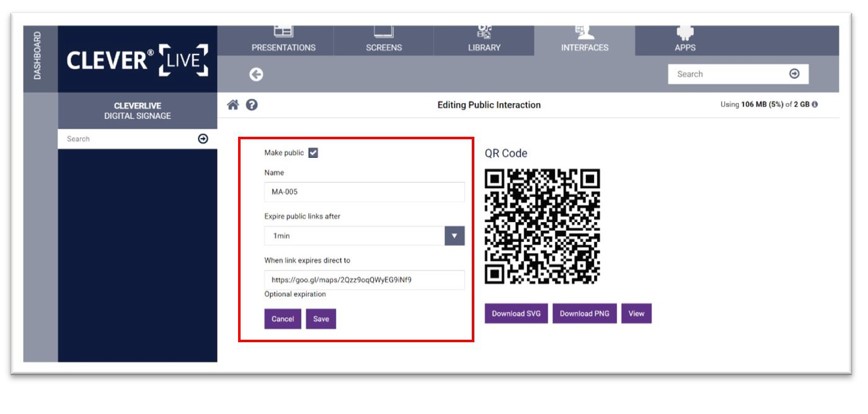Image resolution: width=868 pixels, height=414 pixels.
Task: Save the public interaction
Action: pyautogui.click(x=321, y=319)
